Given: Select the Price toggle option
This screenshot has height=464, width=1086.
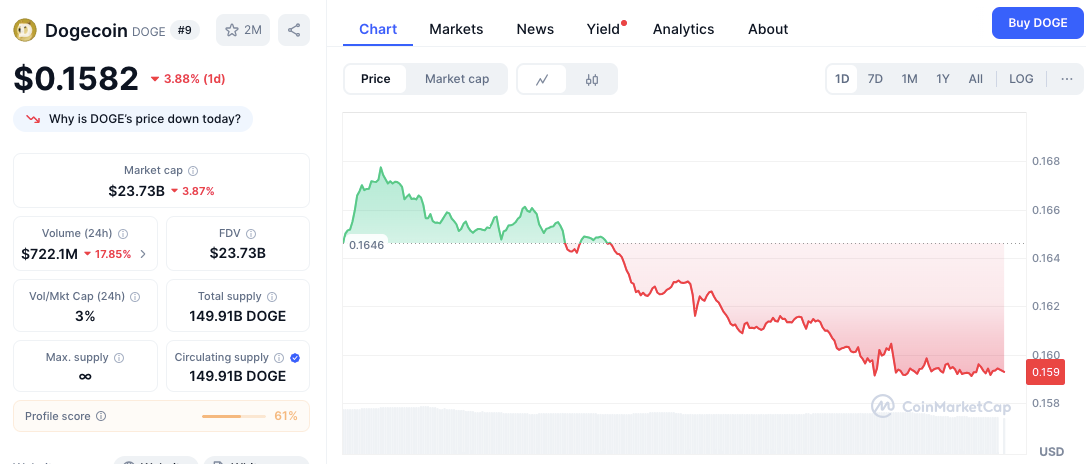Looking at the screenshot, I should pyautogui.click(x=375, y=79).
